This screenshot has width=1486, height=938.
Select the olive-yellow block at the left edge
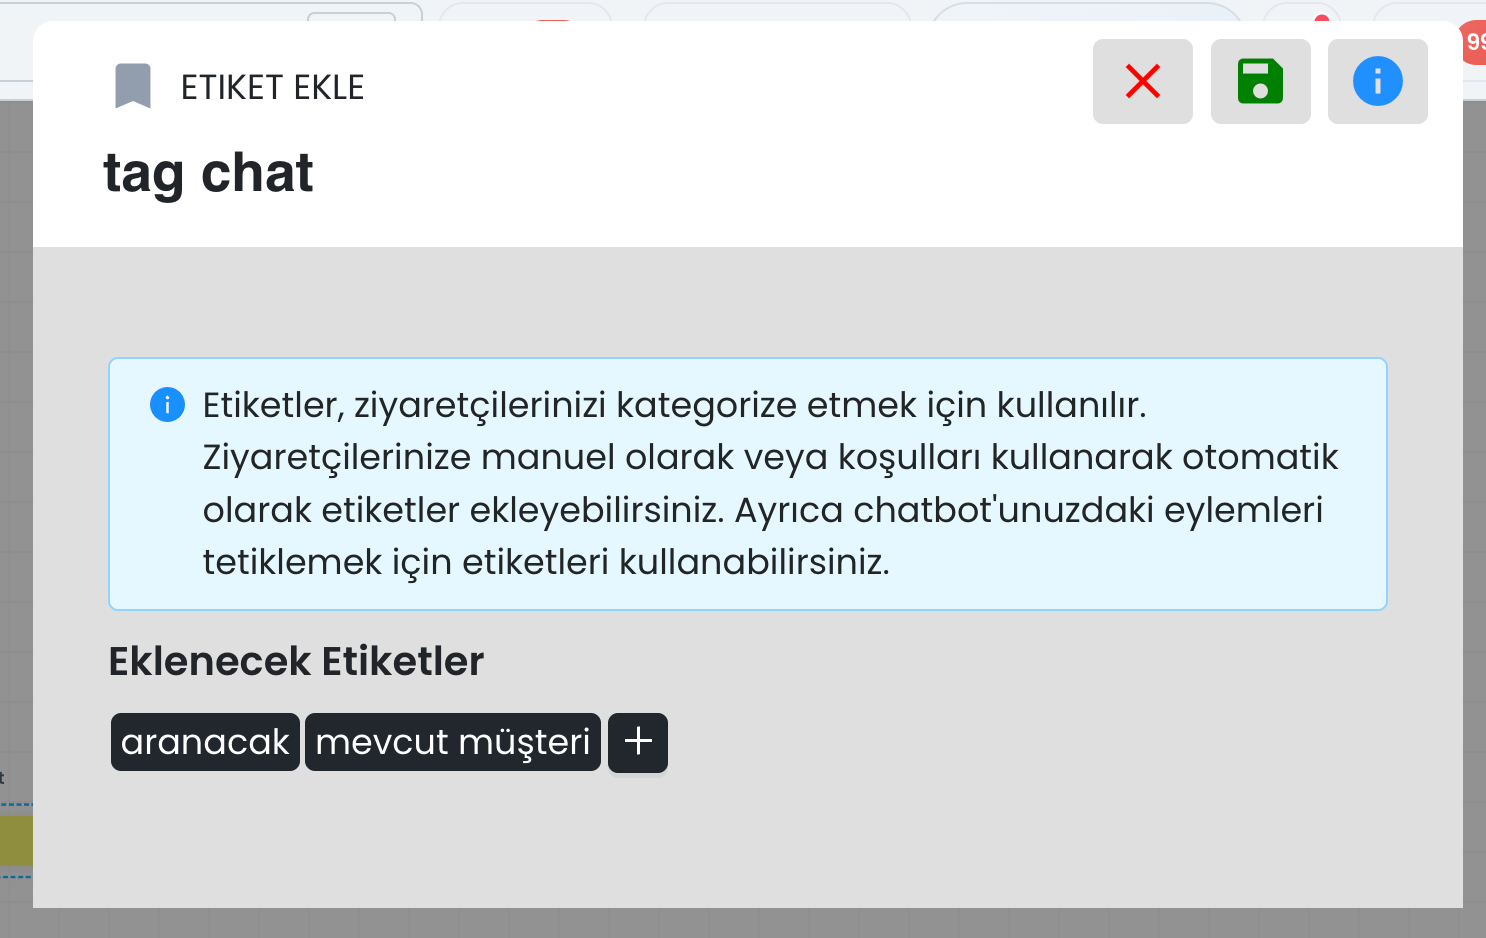[16, 840]
